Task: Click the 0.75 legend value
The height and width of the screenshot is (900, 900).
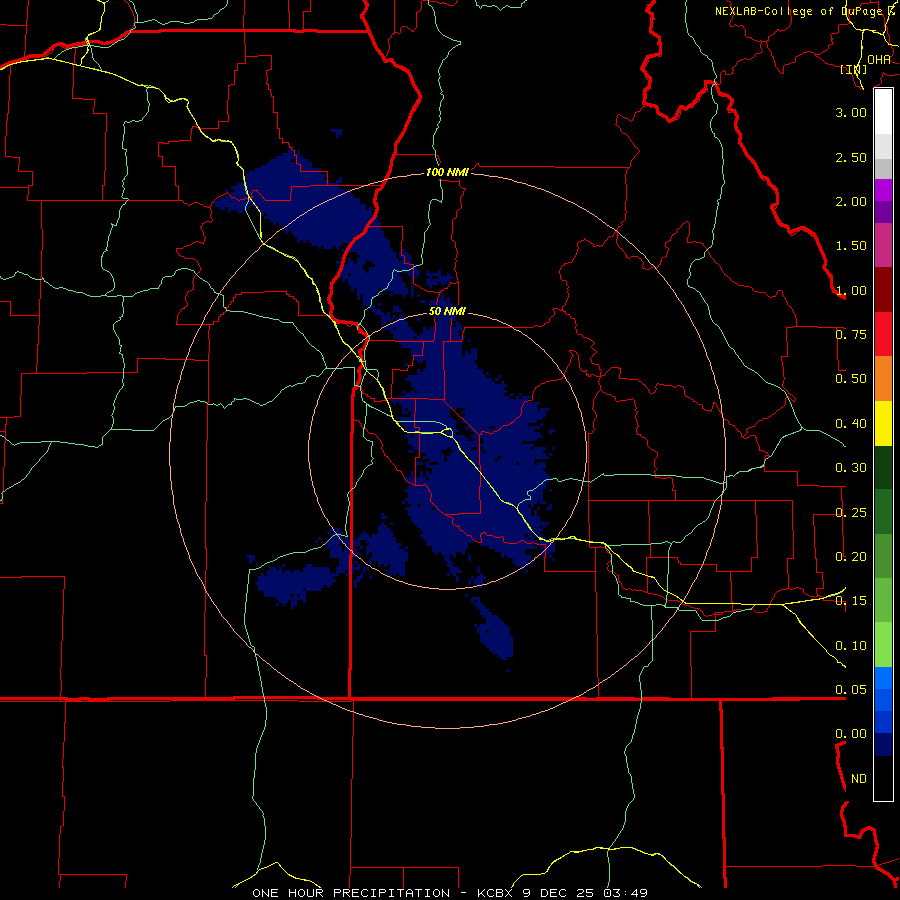Action: pos(851,335)
